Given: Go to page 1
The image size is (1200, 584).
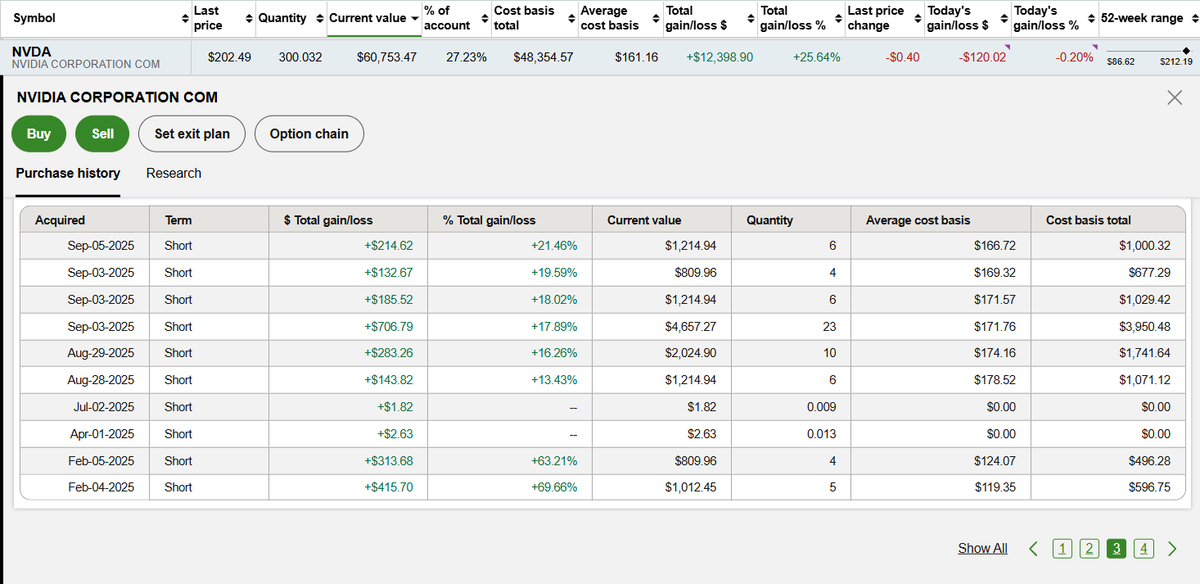Looking at the screenshot, I should (x=1062, y=548).
